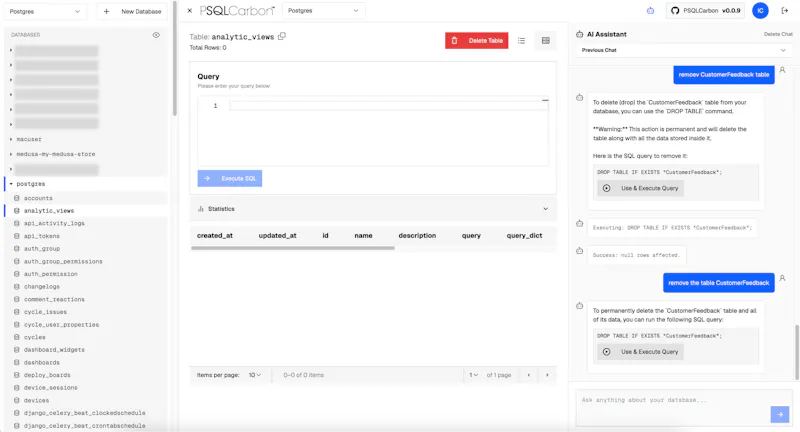Send the AI chat message with the arrow button
The image size is (800, 432).
click(780, 414)
